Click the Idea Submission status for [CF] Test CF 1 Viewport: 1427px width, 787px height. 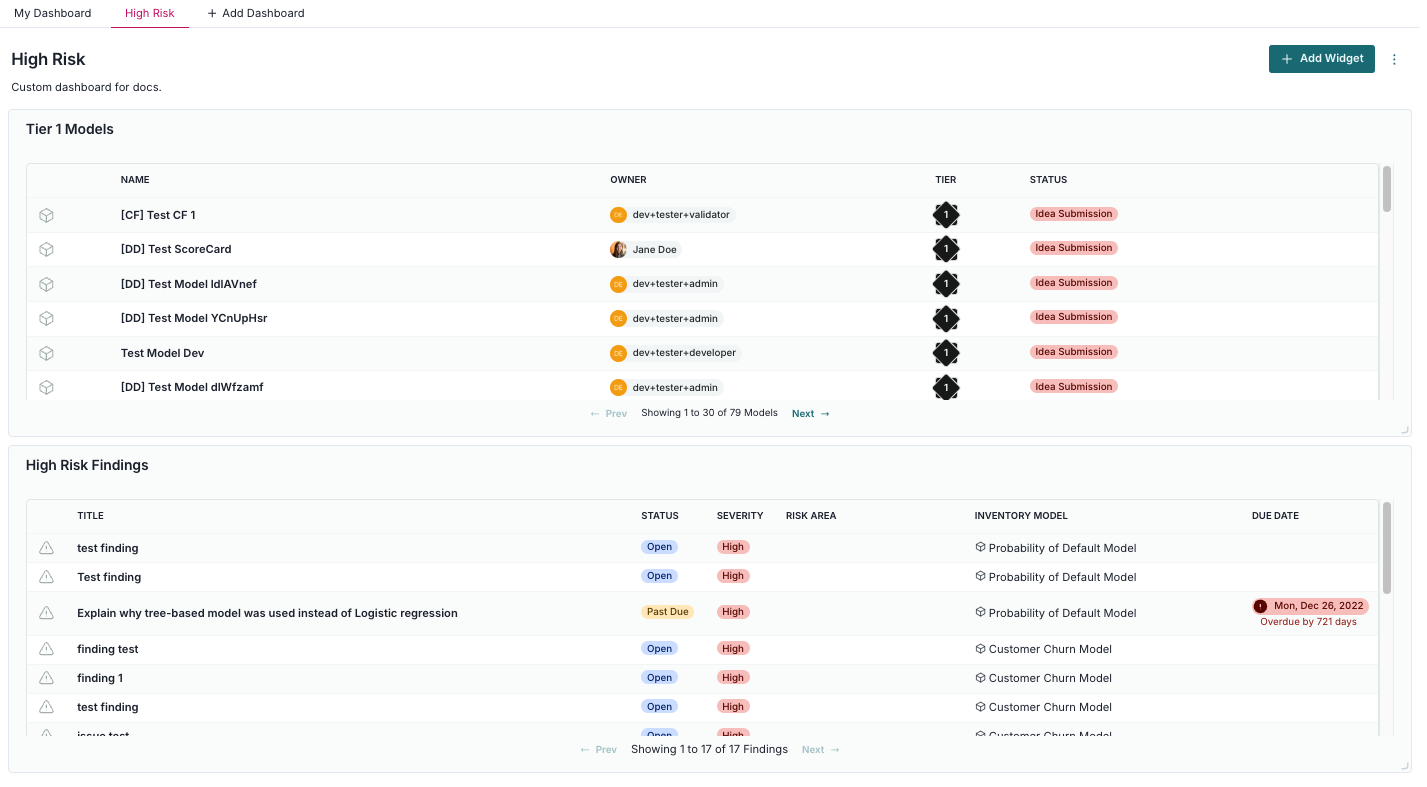coord(1073,214)
